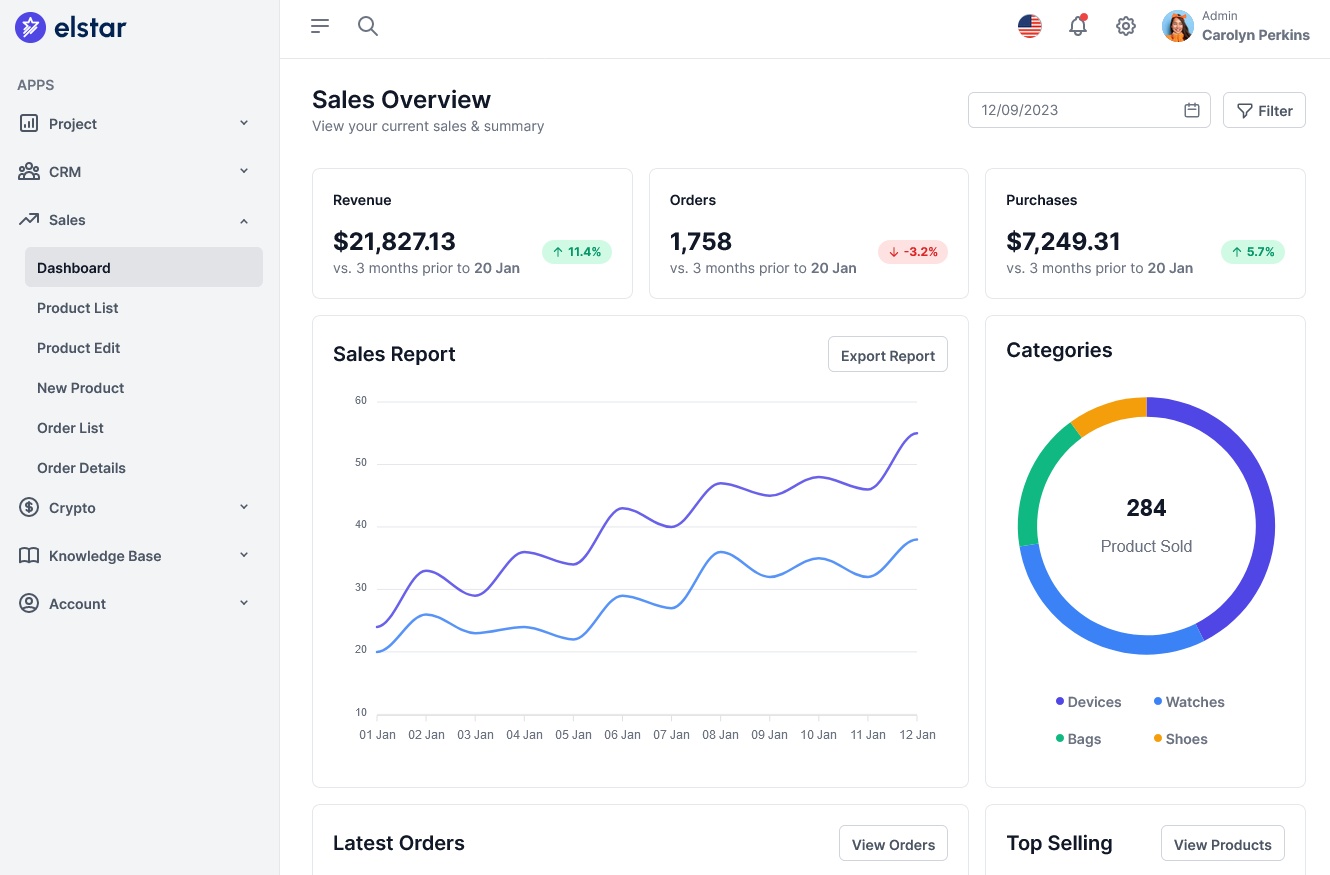Image resolution: width=1330 pixels, height=875 pixels.
Task: Click the 12/09/2023 date input
Action: [1089, 110]
